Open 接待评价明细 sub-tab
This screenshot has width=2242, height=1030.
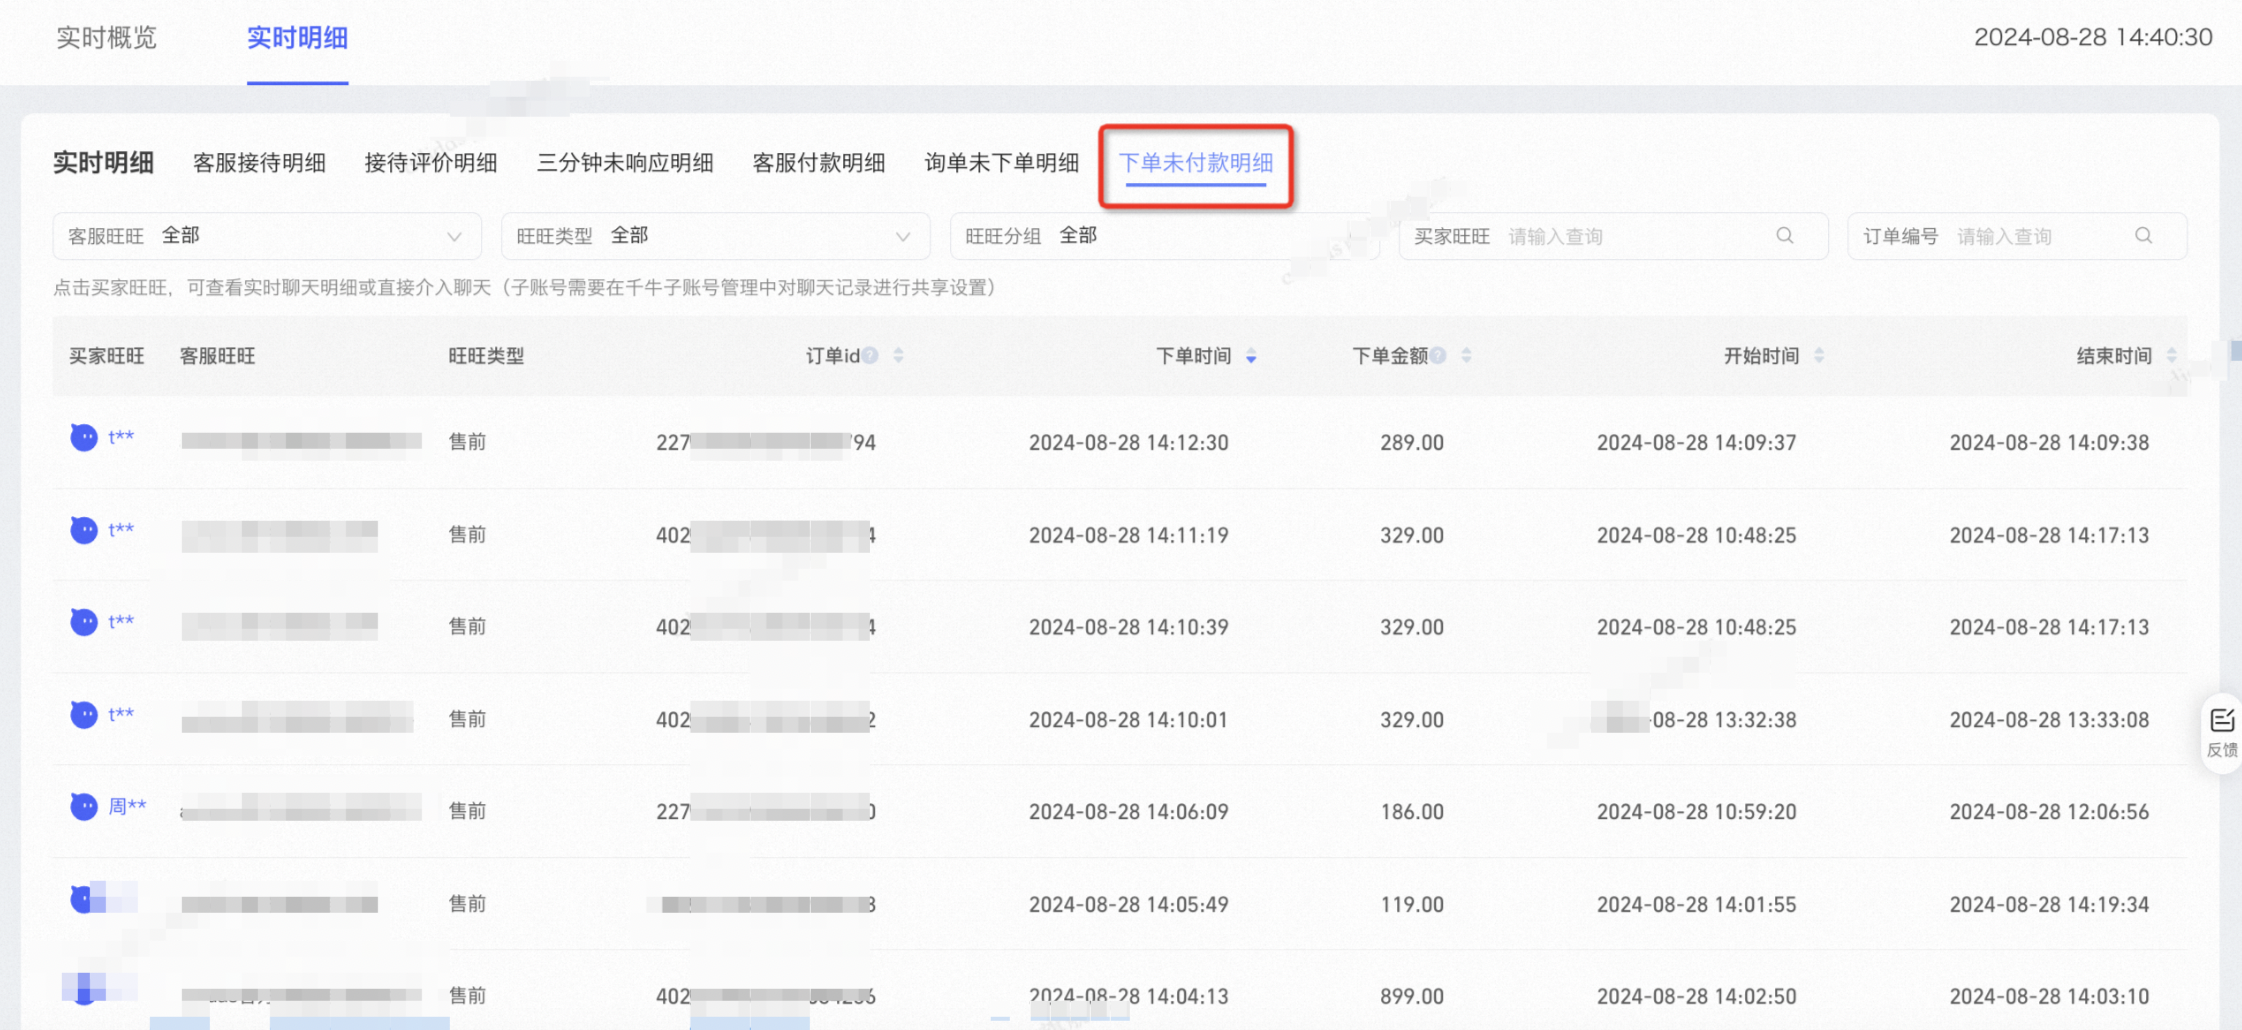[431, 163]
